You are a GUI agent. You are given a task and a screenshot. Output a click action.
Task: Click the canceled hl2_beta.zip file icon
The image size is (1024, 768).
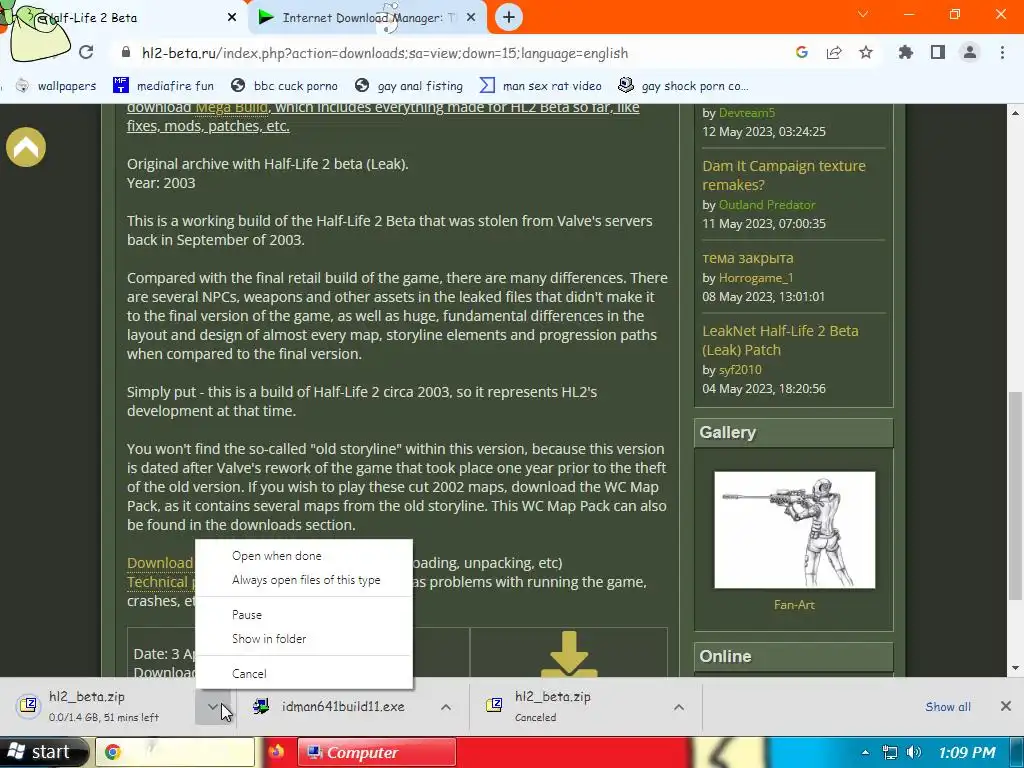pyautogui.click(x=494, y=705)
